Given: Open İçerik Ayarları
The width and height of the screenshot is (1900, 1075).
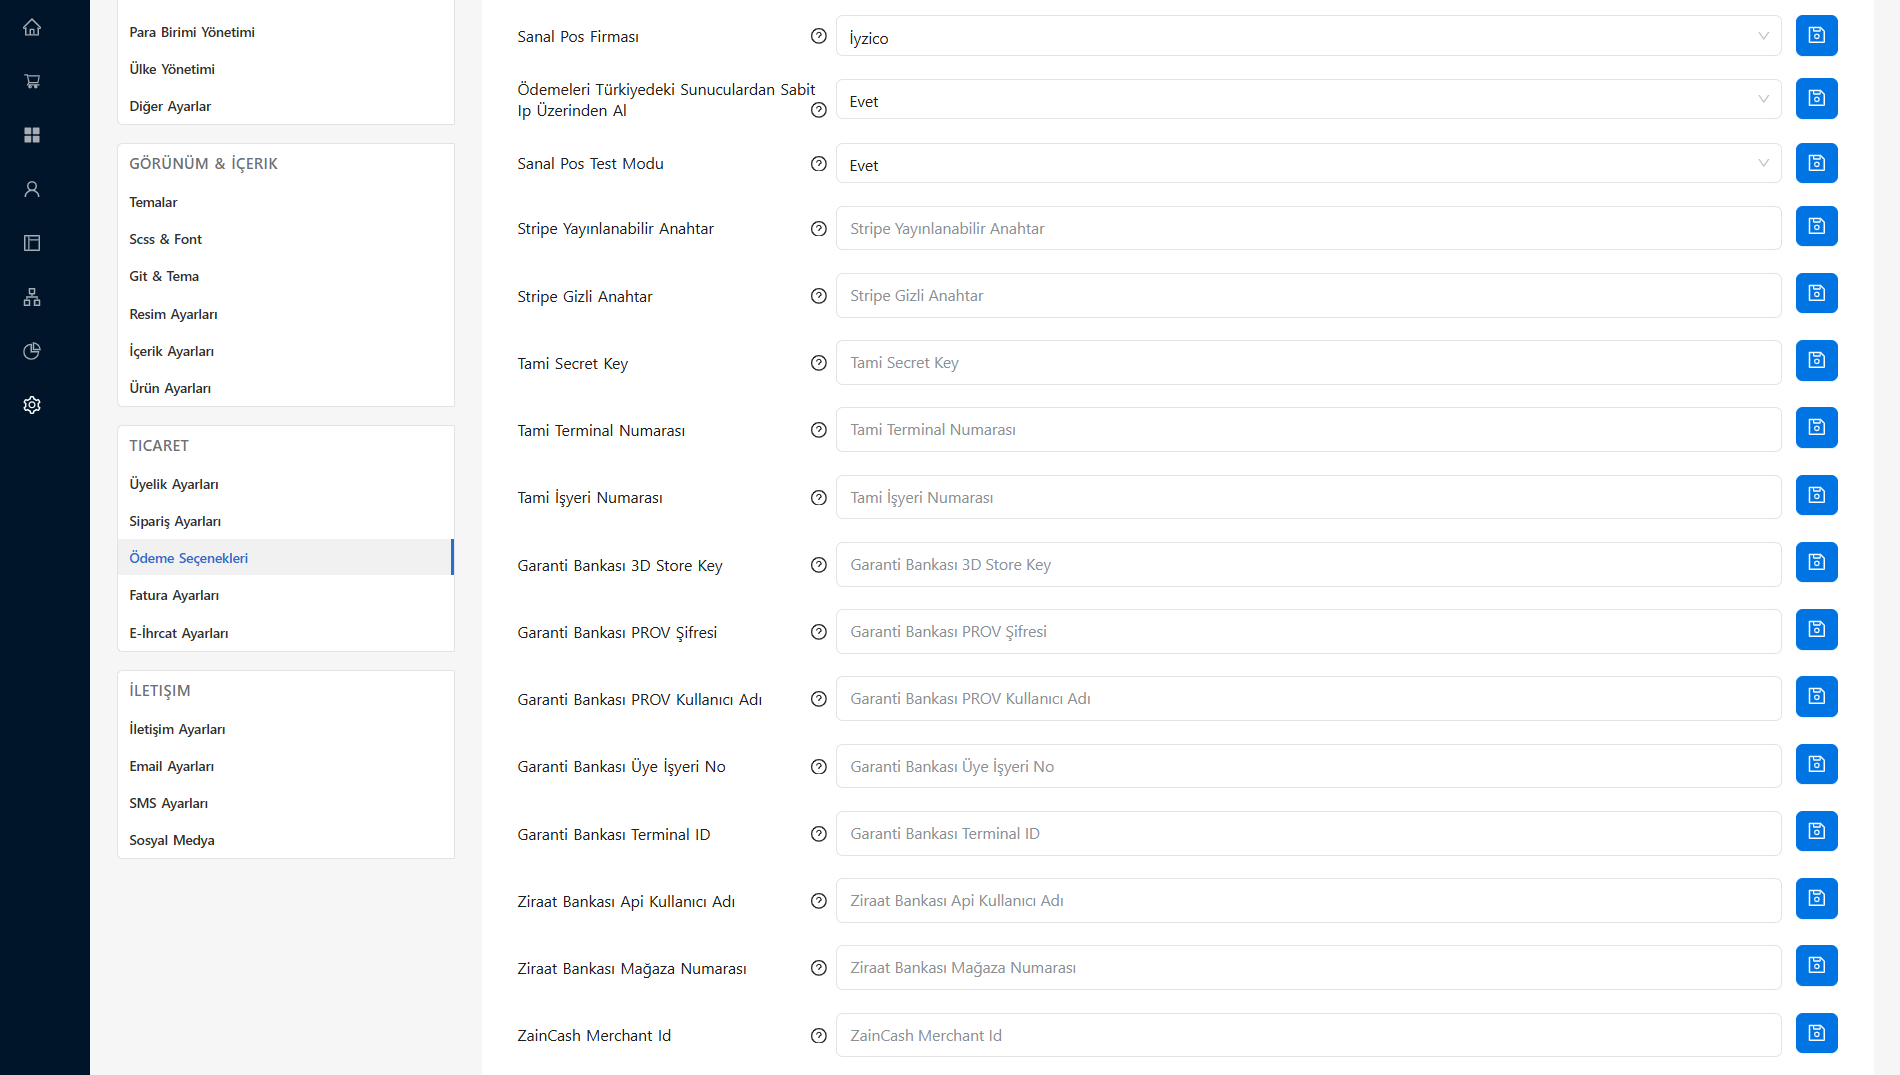Looking at the screenshot, I should pyautogui.click(x=171, y=351).
